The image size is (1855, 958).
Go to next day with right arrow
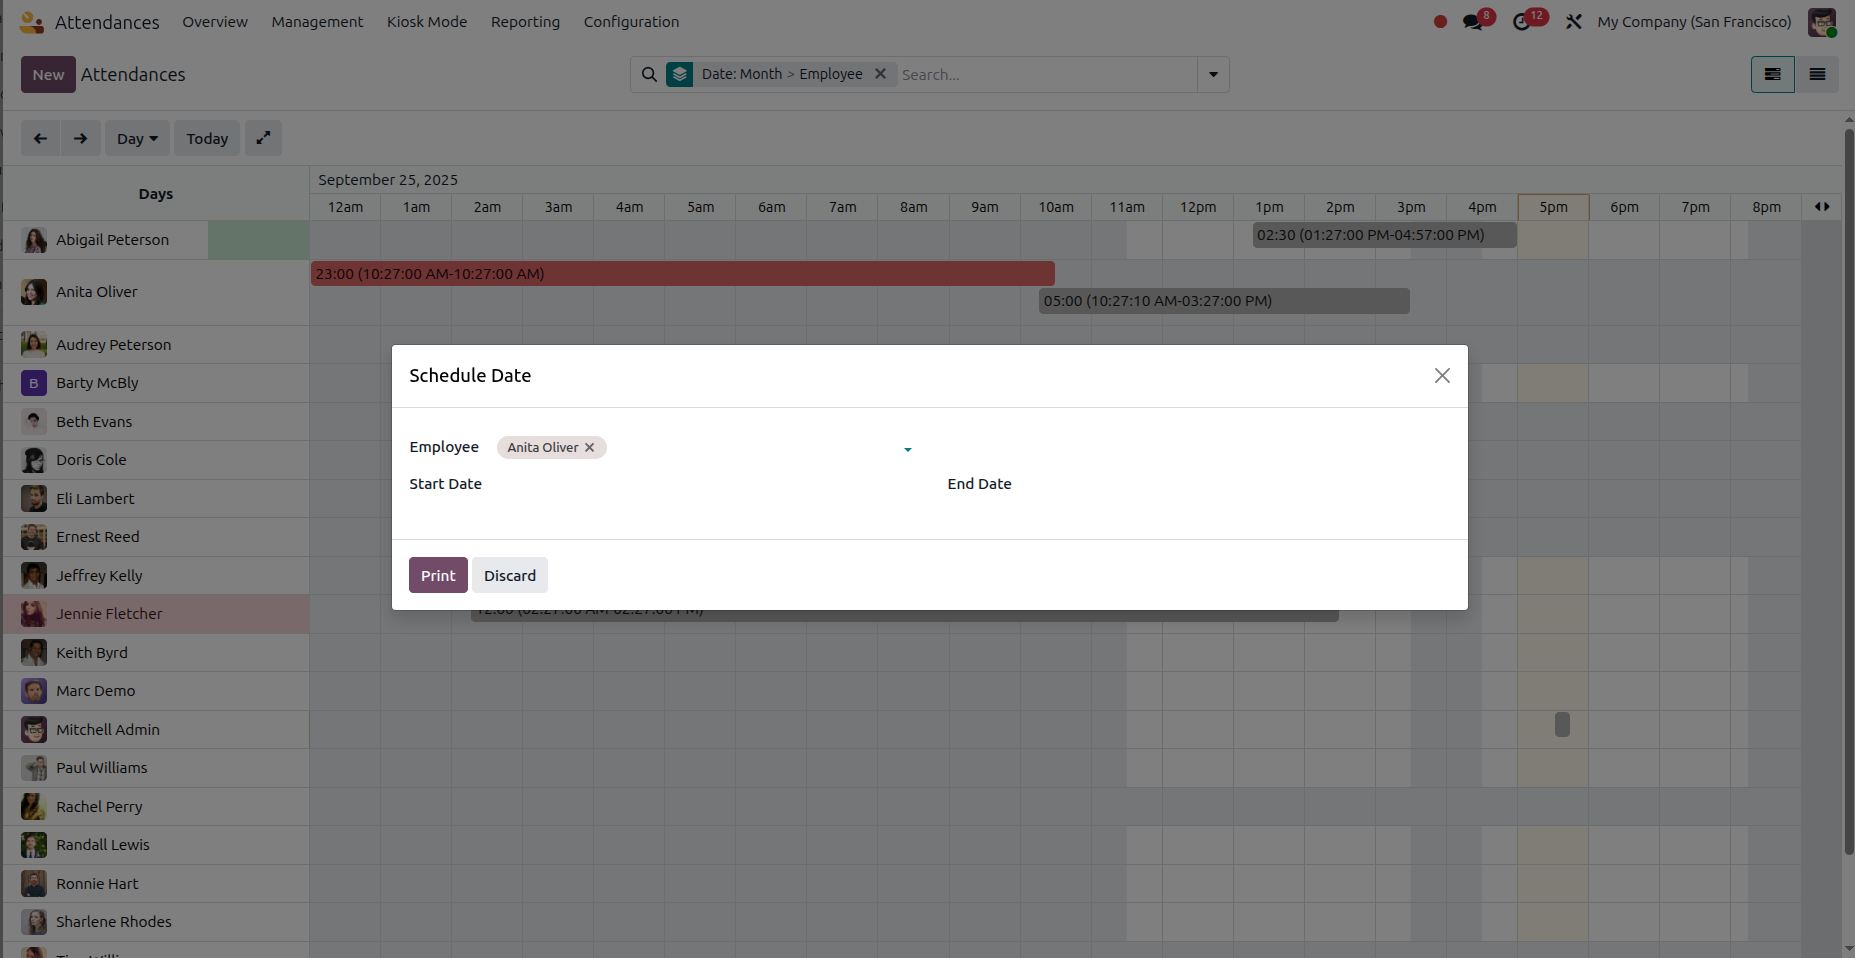coord(81,138)
